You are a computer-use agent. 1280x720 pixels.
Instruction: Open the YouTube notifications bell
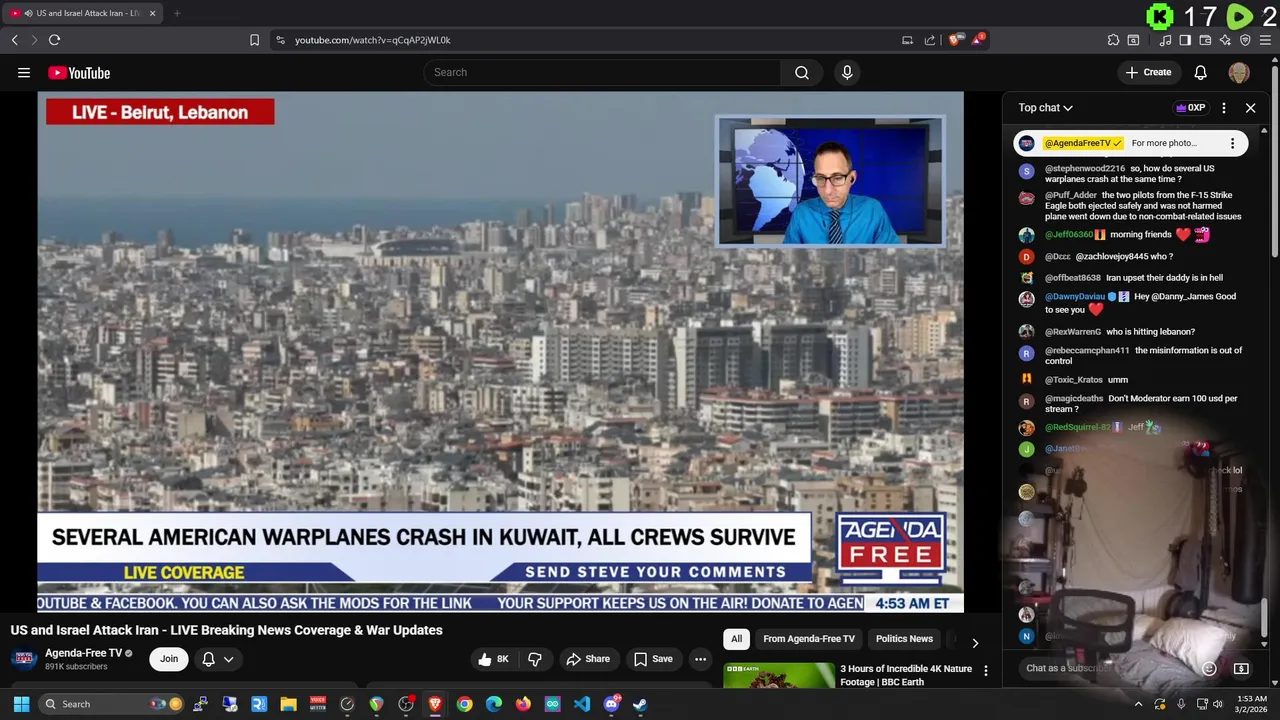(1201, 72)
